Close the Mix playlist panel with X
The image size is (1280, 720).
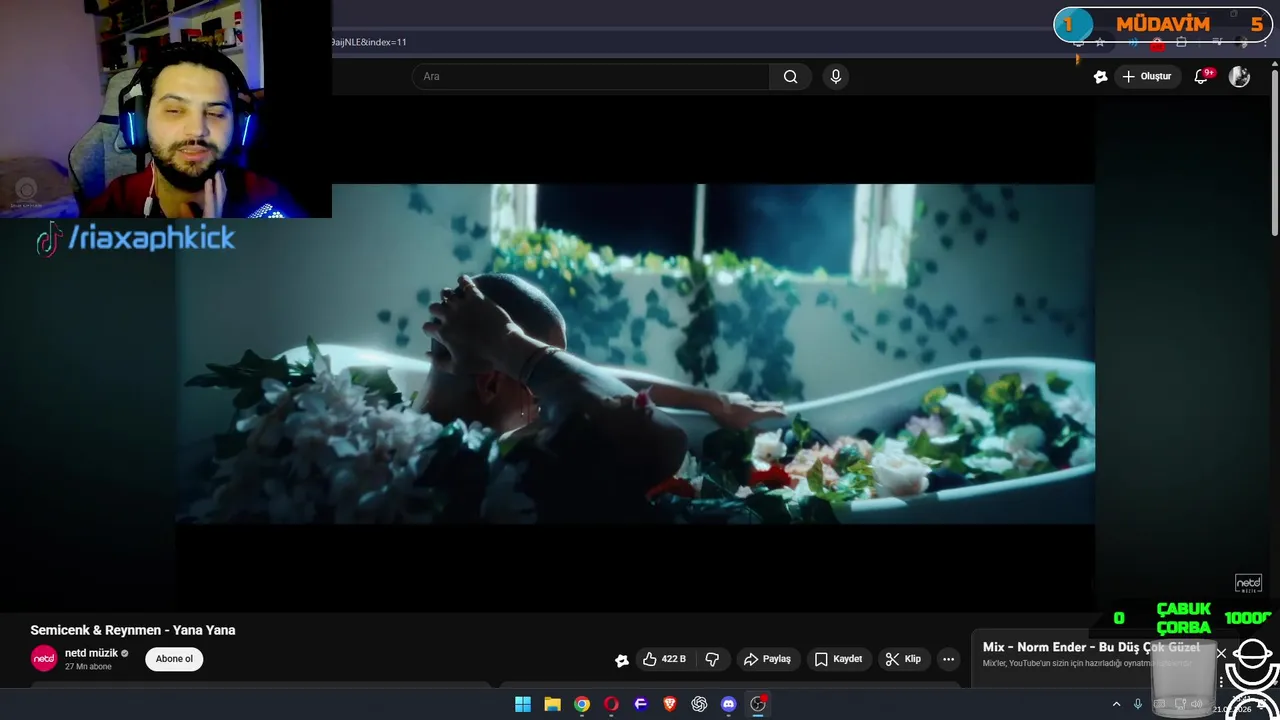click(x=1221, y=653)
